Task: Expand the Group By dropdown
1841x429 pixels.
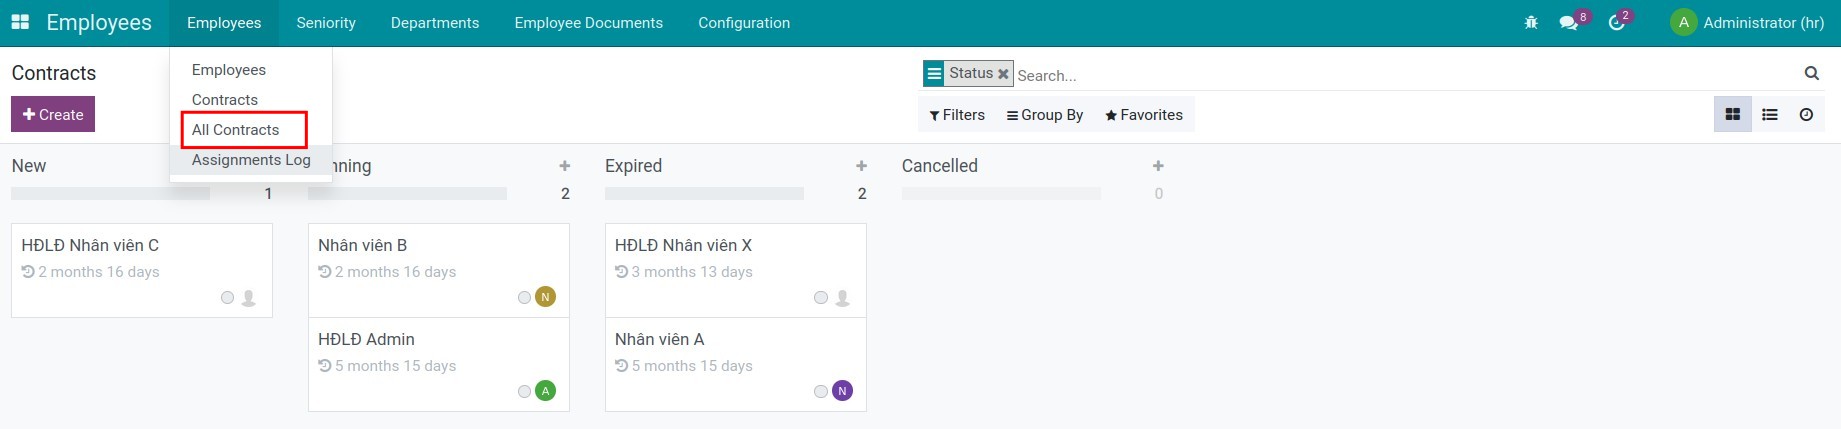Action: [x=1045, y=115]
